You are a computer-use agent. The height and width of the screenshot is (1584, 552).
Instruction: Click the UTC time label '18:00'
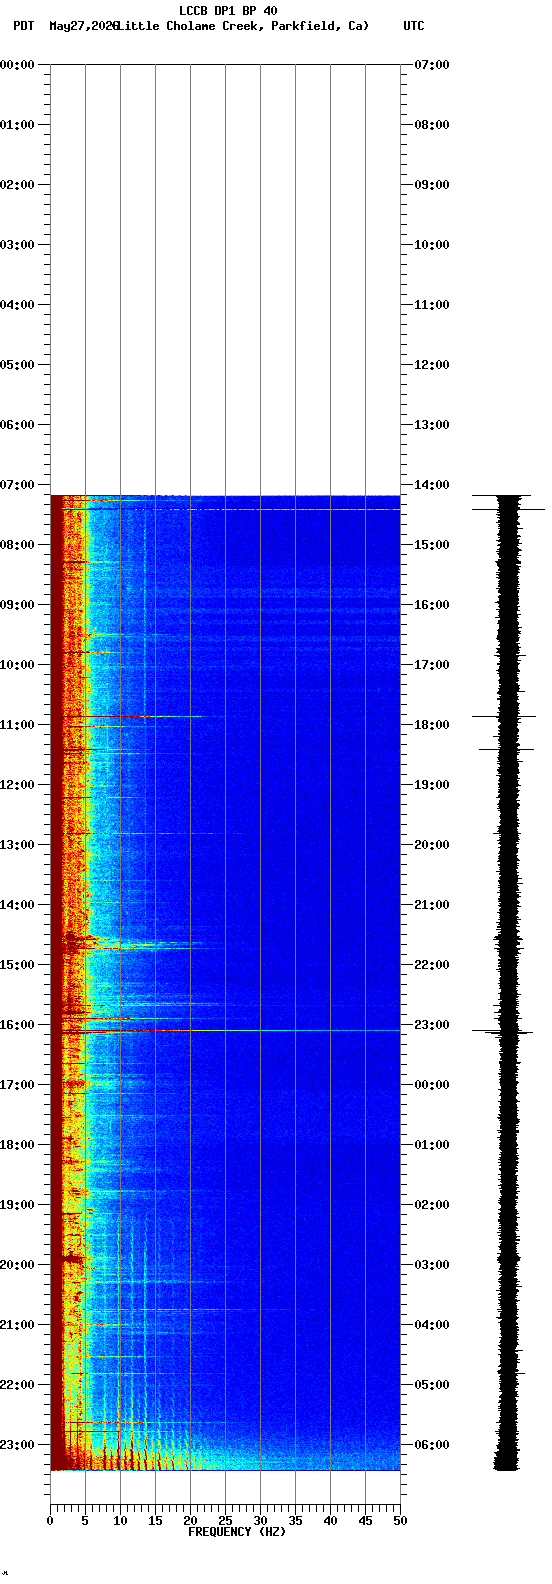(x=432, y=725)
